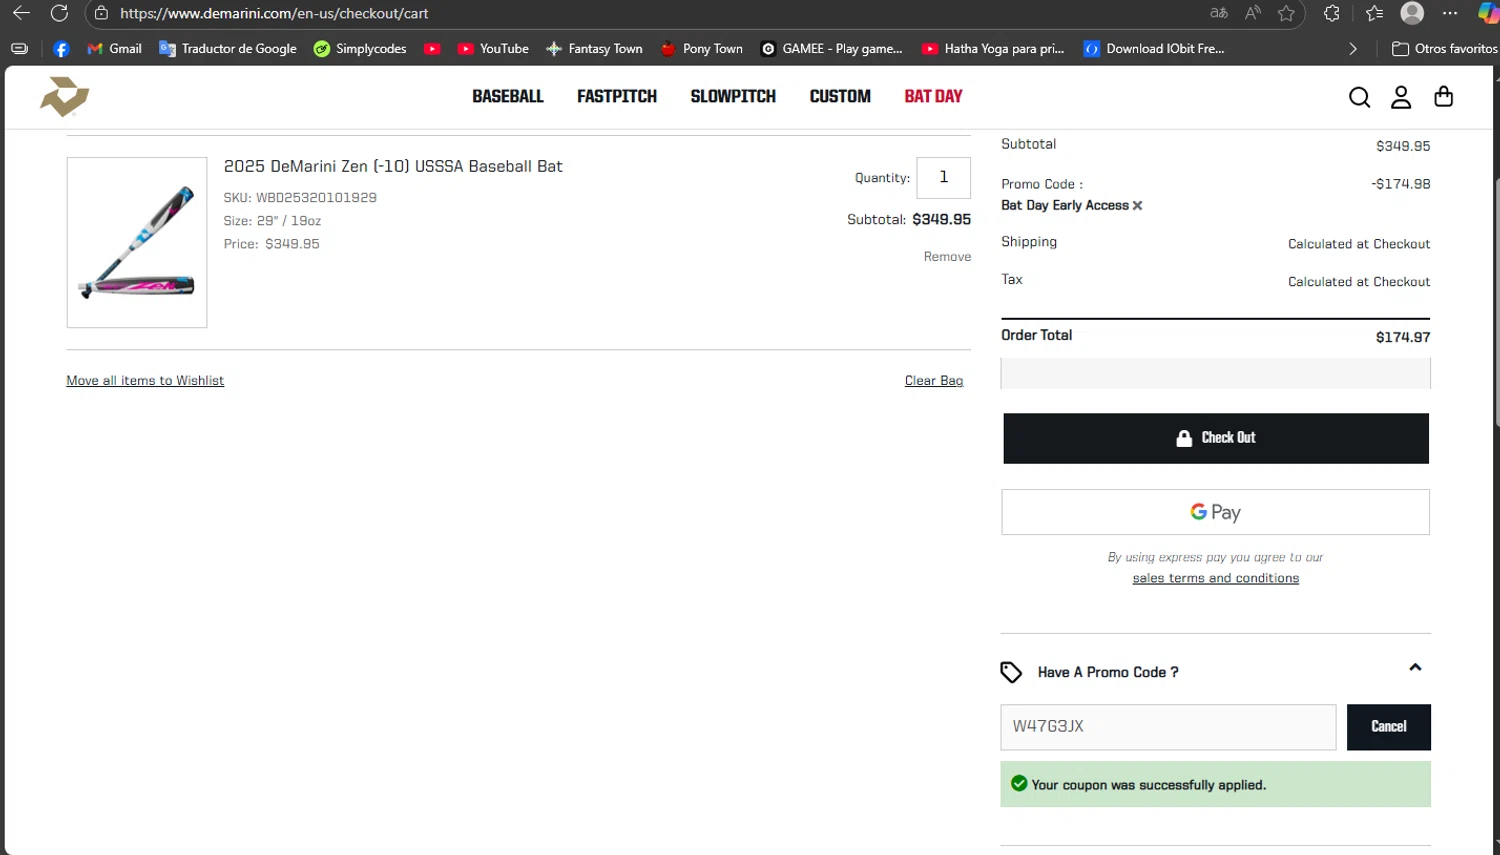The height and width of the screenshot is (855, 1500).
Task: Open the Facebook bookmark icon
Action: point(61,49)
